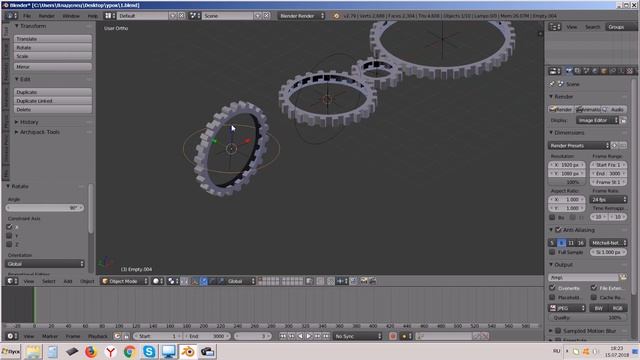The width and height of the screenshot is (640, 360).
Task: Open pivot point selector in viewport header
Action: [x=173, y=281]
